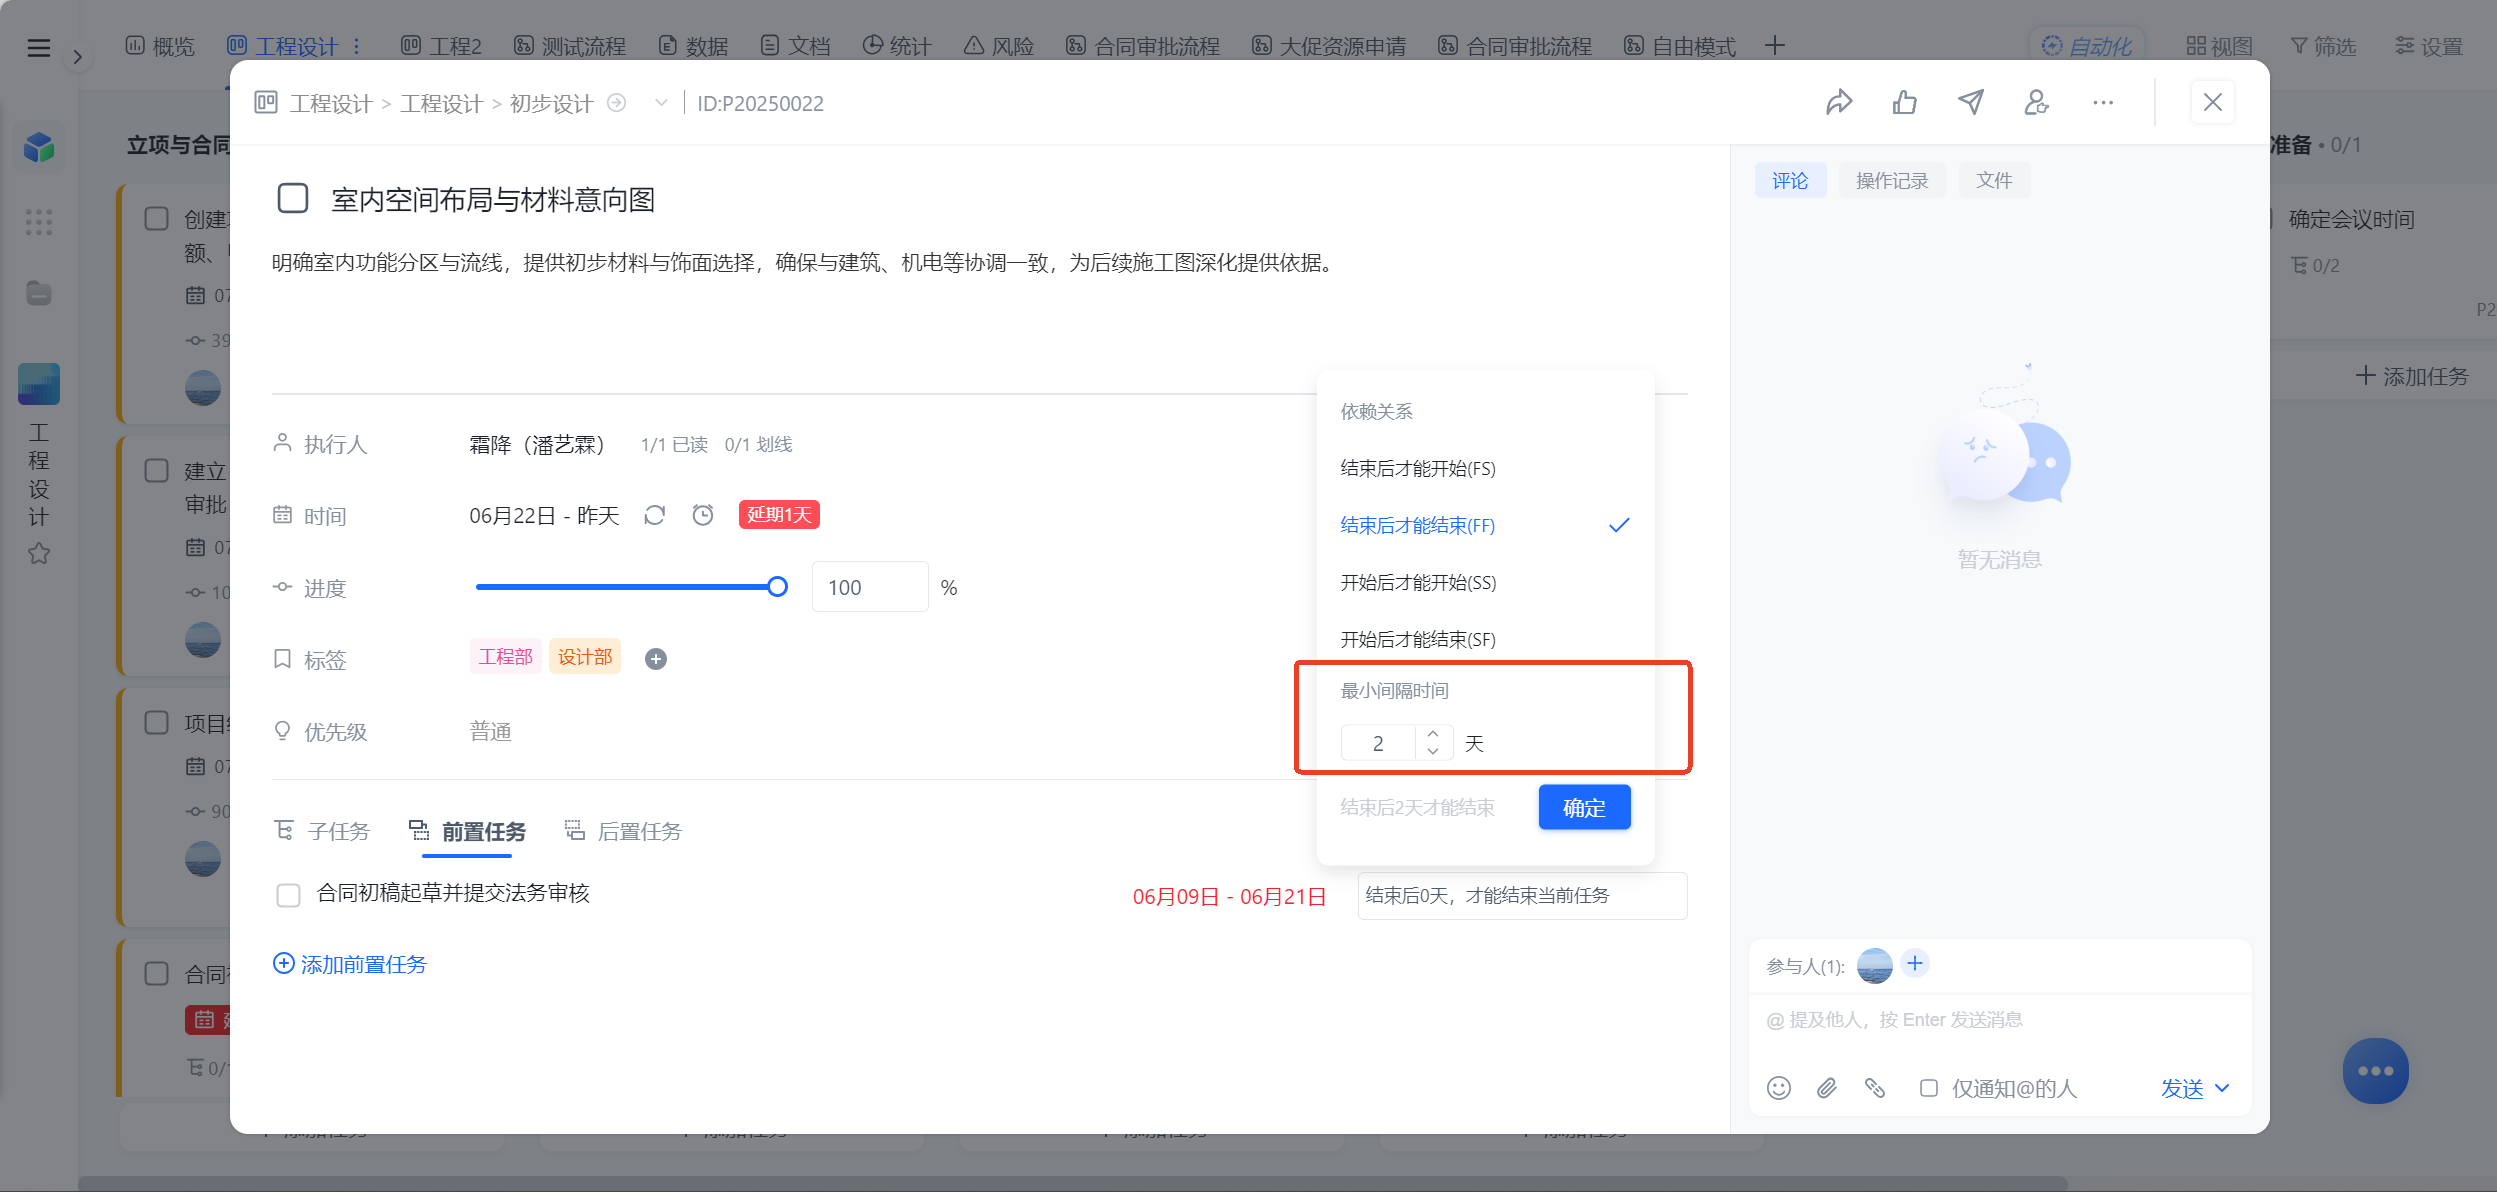
Task: Click the 工程部 tag
Action: click(506, 657)
